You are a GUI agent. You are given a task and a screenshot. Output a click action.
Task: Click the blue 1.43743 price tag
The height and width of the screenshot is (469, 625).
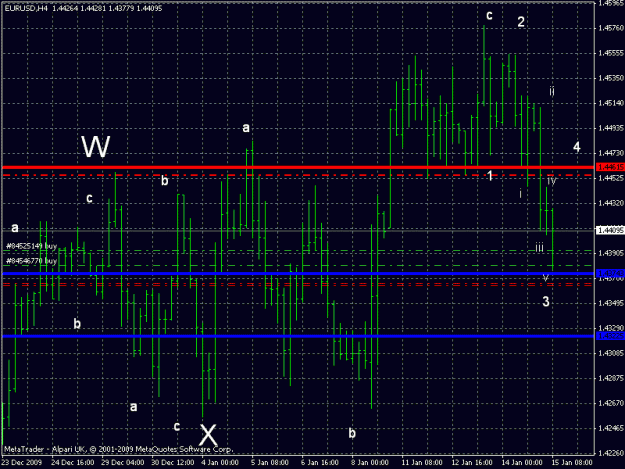point(610,274)
